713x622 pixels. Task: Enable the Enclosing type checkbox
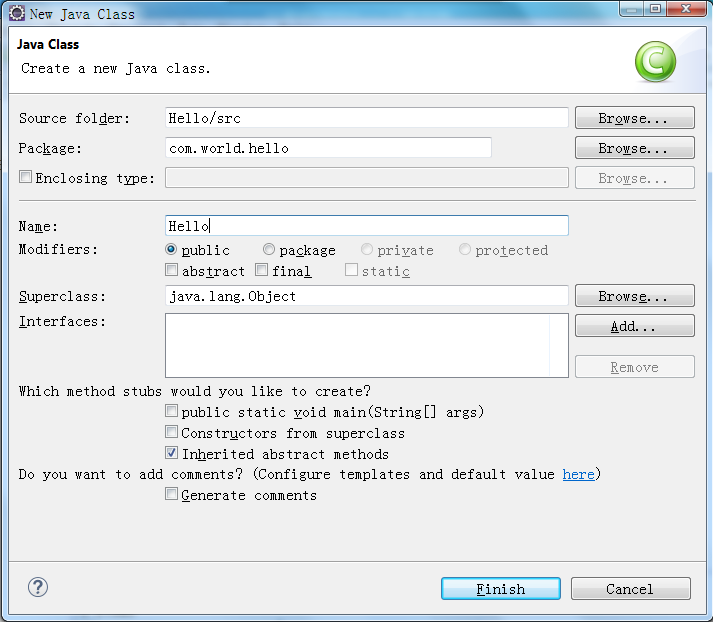[25, 177]
